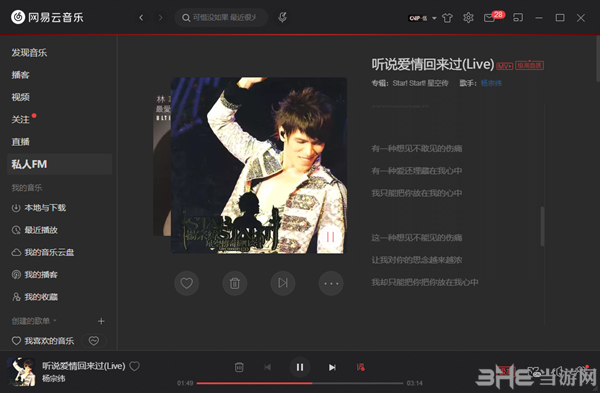Click lyric line 有一种想见不敢见的伤痛

(x=417, y=148)
